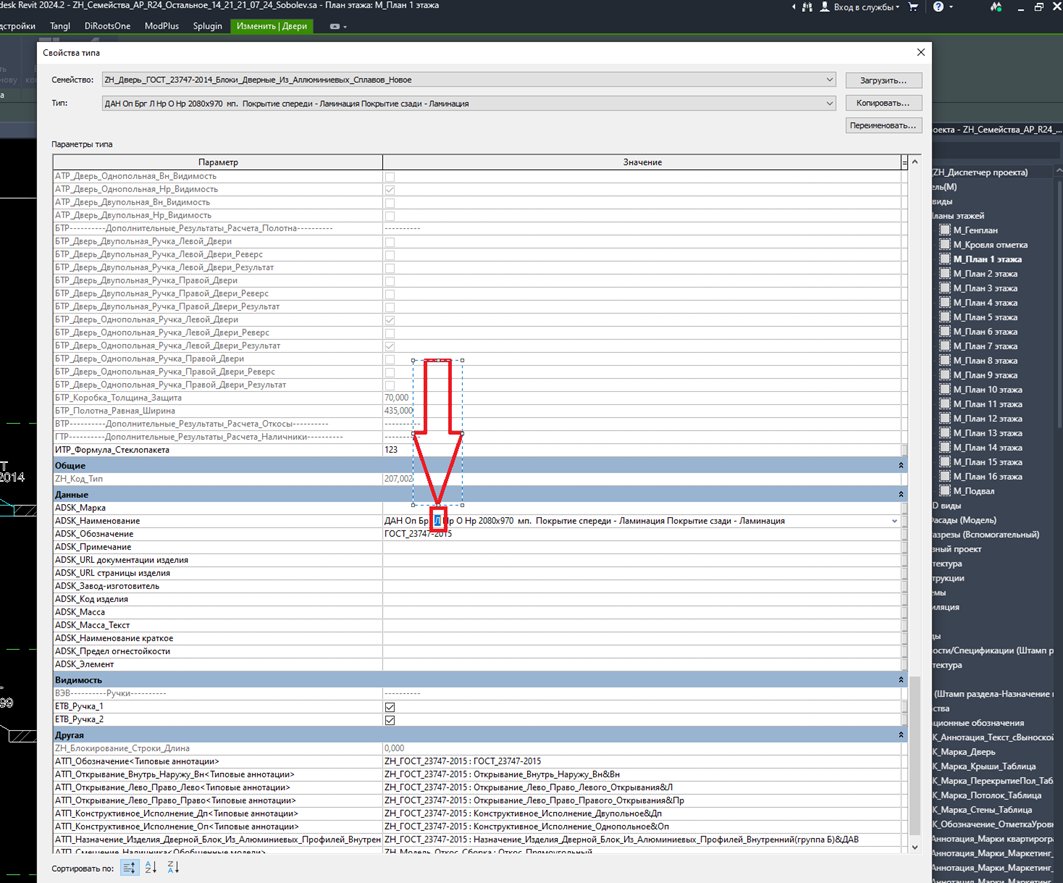The width and height of the screenshot is (1063, 883).
Task: Click АТП_Конструктивное_Исполнение_Дп value cell
Action: coord(642,813)
